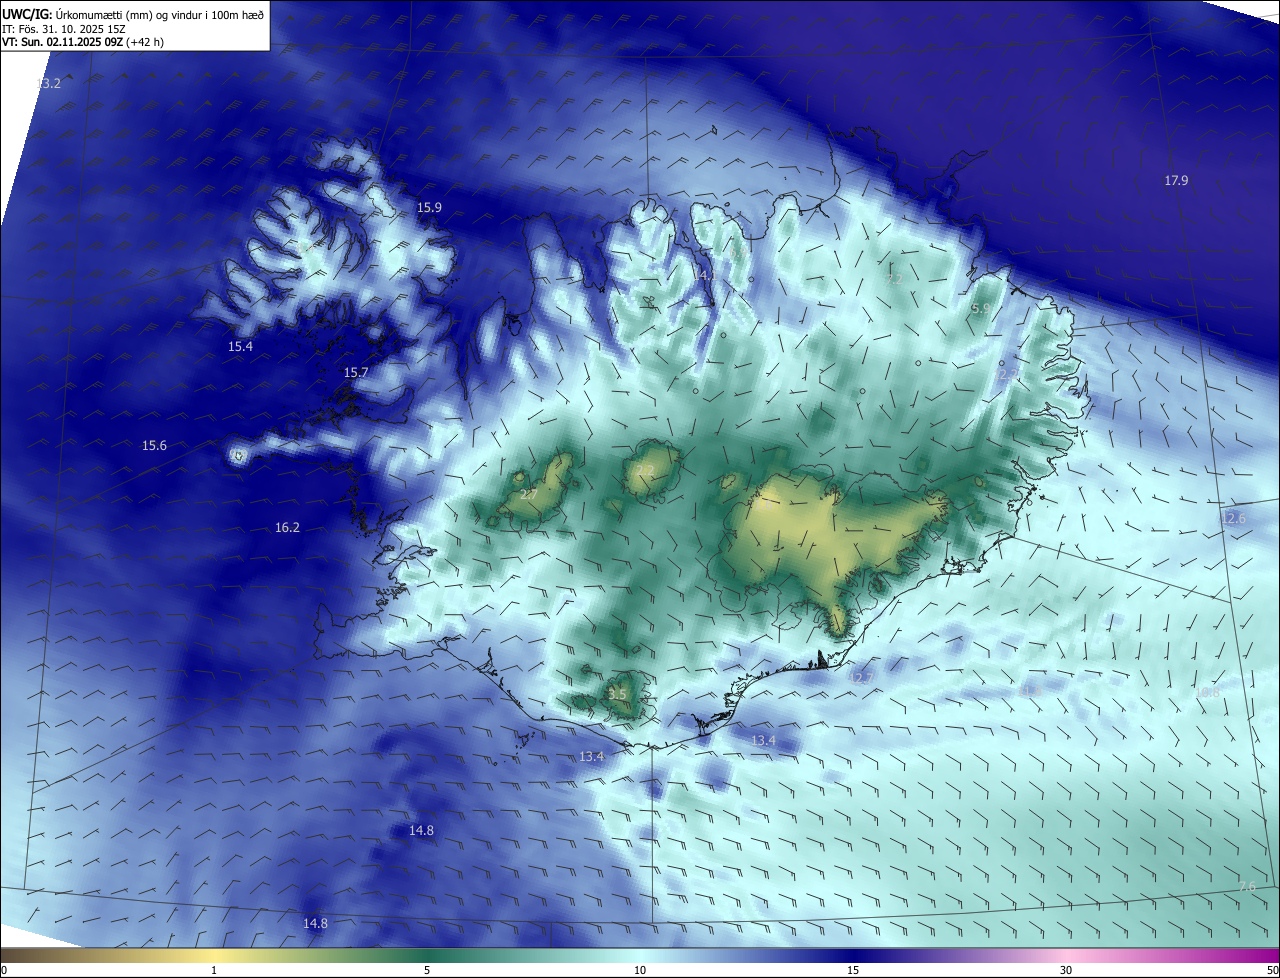Pick the yellow colorbar segment above 1

tap(214, 955)
